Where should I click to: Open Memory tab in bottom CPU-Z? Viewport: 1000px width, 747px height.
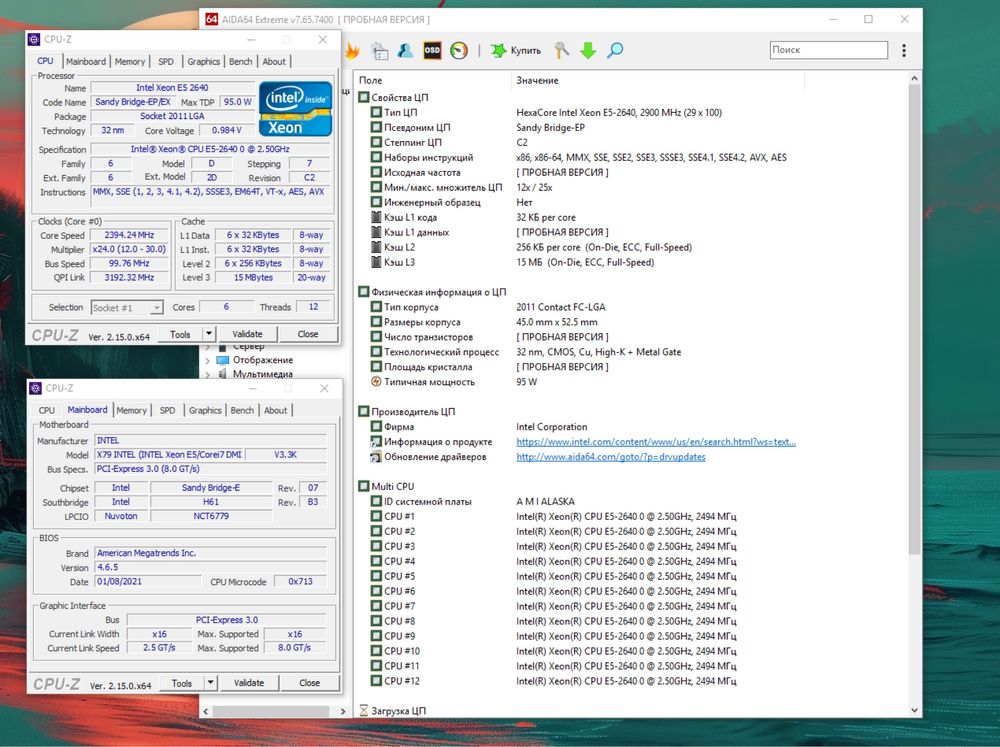pos(131,410)
